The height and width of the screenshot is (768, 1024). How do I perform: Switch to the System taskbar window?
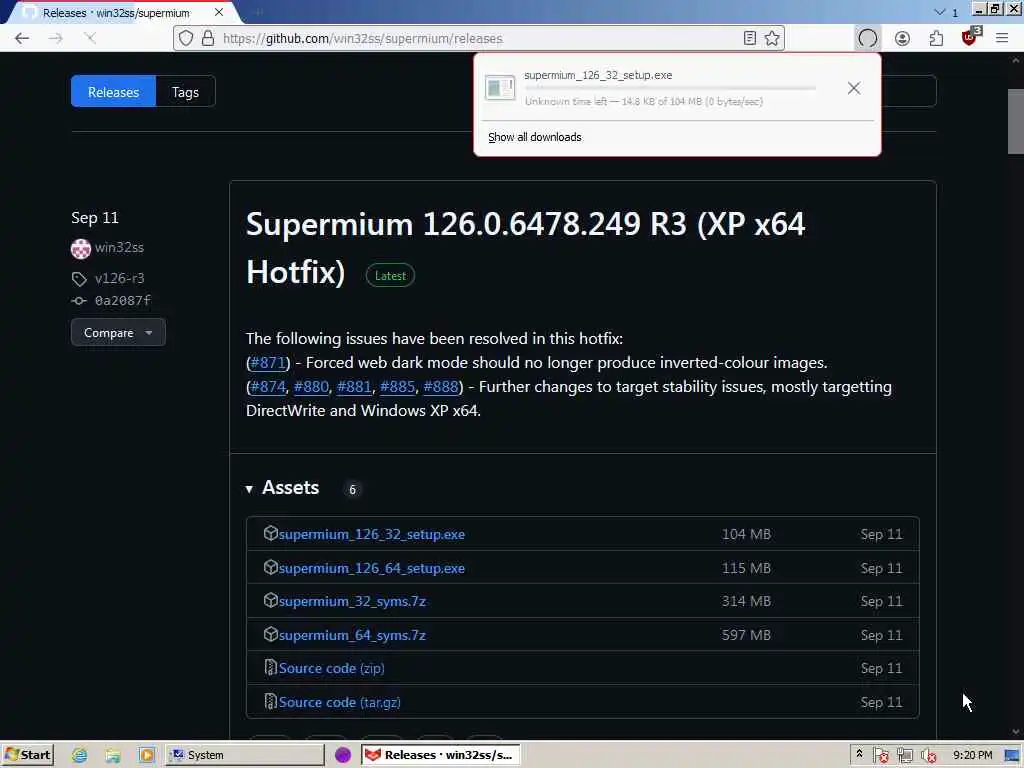point(245,755)
